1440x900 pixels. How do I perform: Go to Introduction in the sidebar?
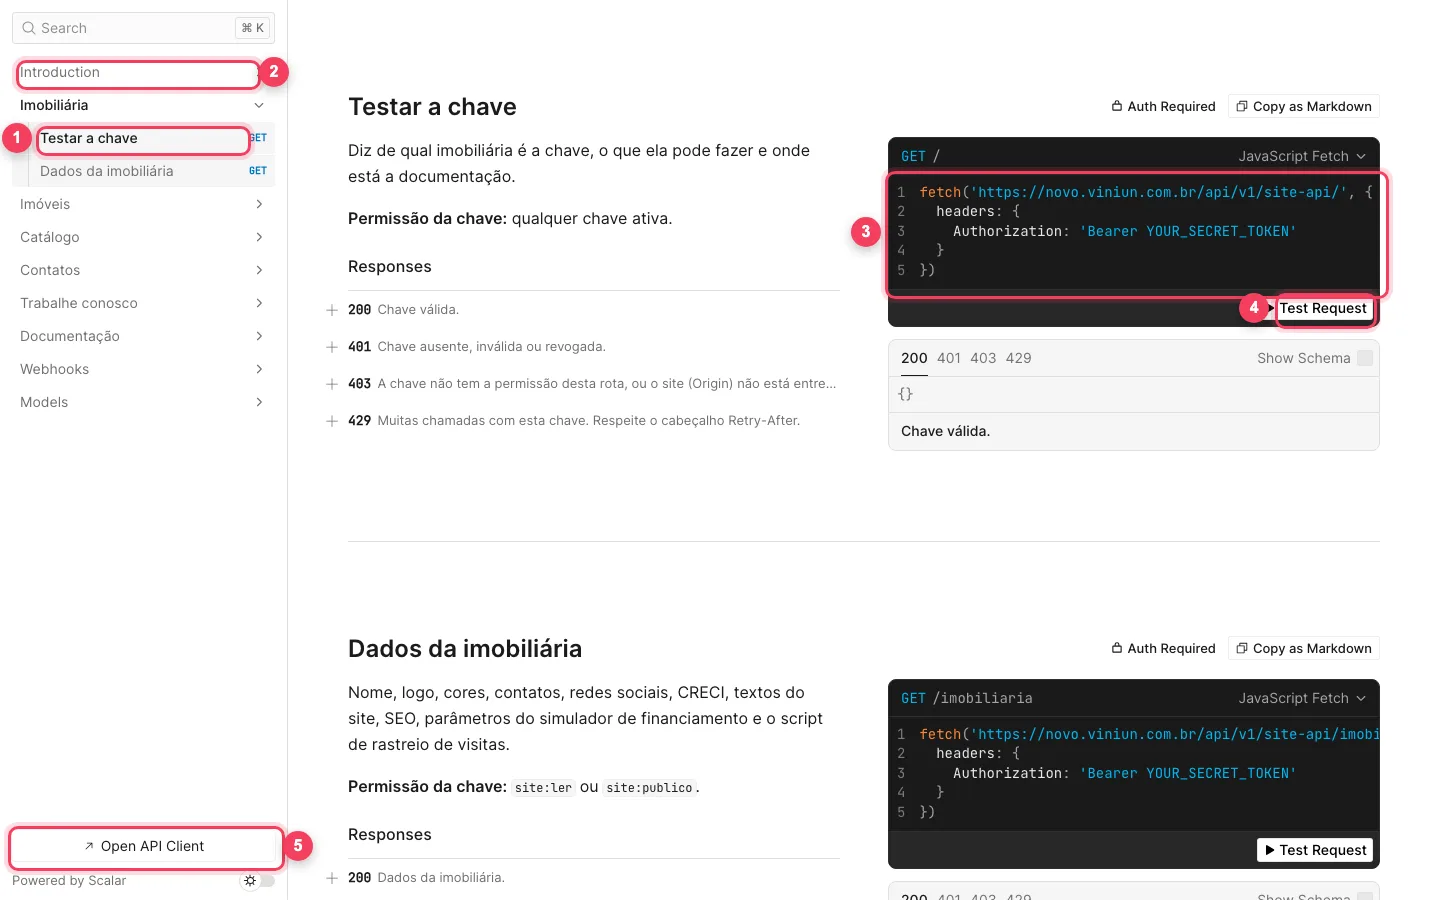tap(143, 72)
